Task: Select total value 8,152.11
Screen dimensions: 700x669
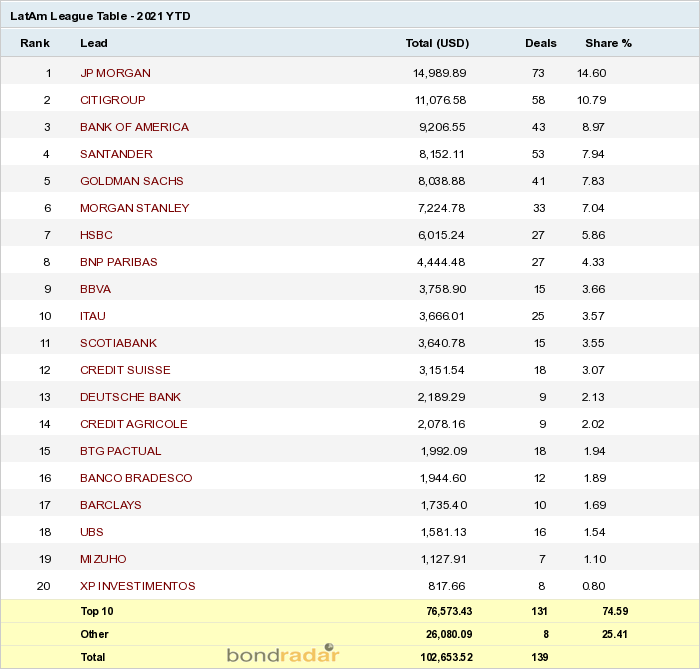Action: point(442,154)
